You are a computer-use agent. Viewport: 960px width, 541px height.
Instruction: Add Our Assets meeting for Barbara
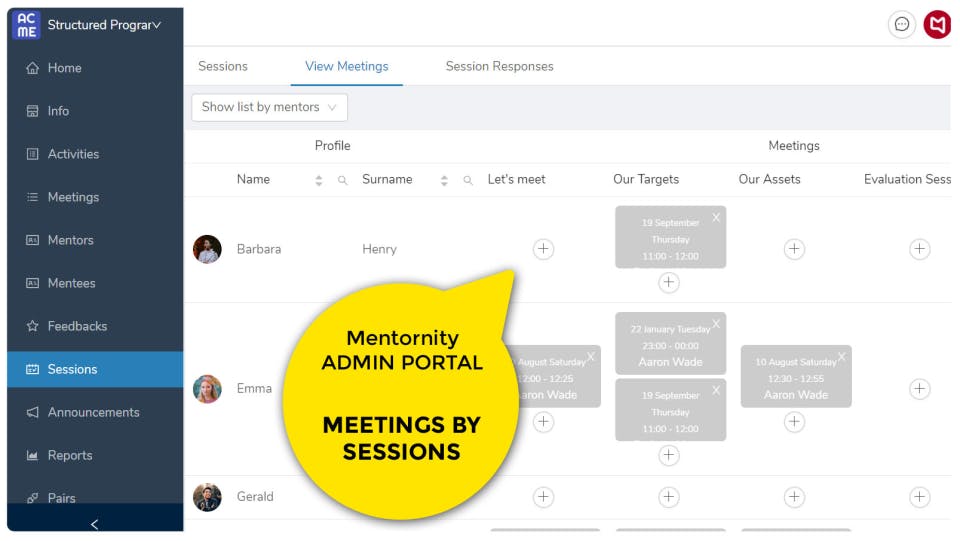[x=794, y=249]
